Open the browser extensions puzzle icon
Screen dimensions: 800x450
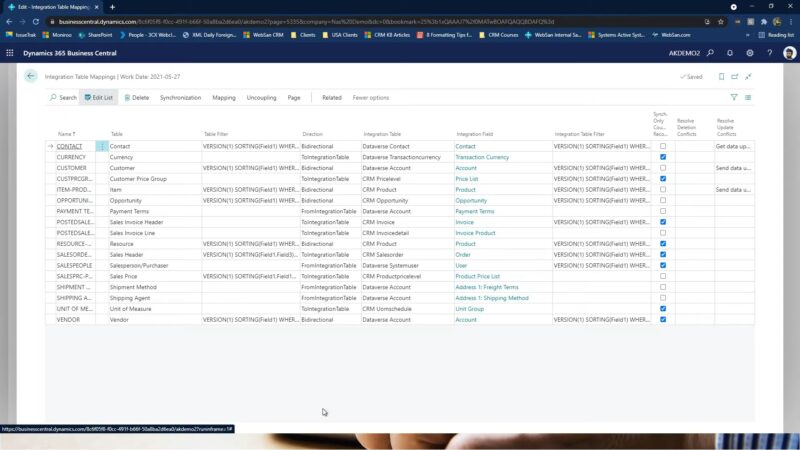764,22
